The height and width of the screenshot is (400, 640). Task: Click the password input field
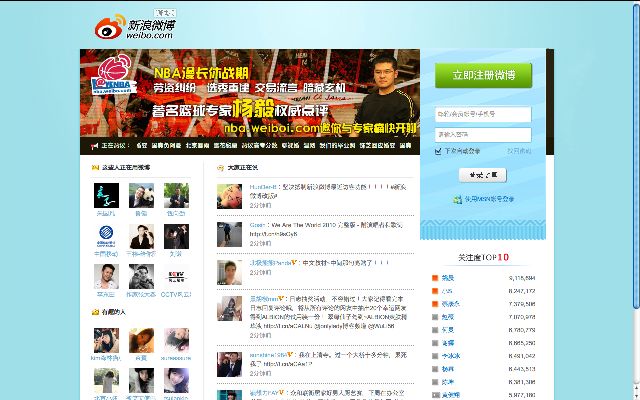[483, 133]
